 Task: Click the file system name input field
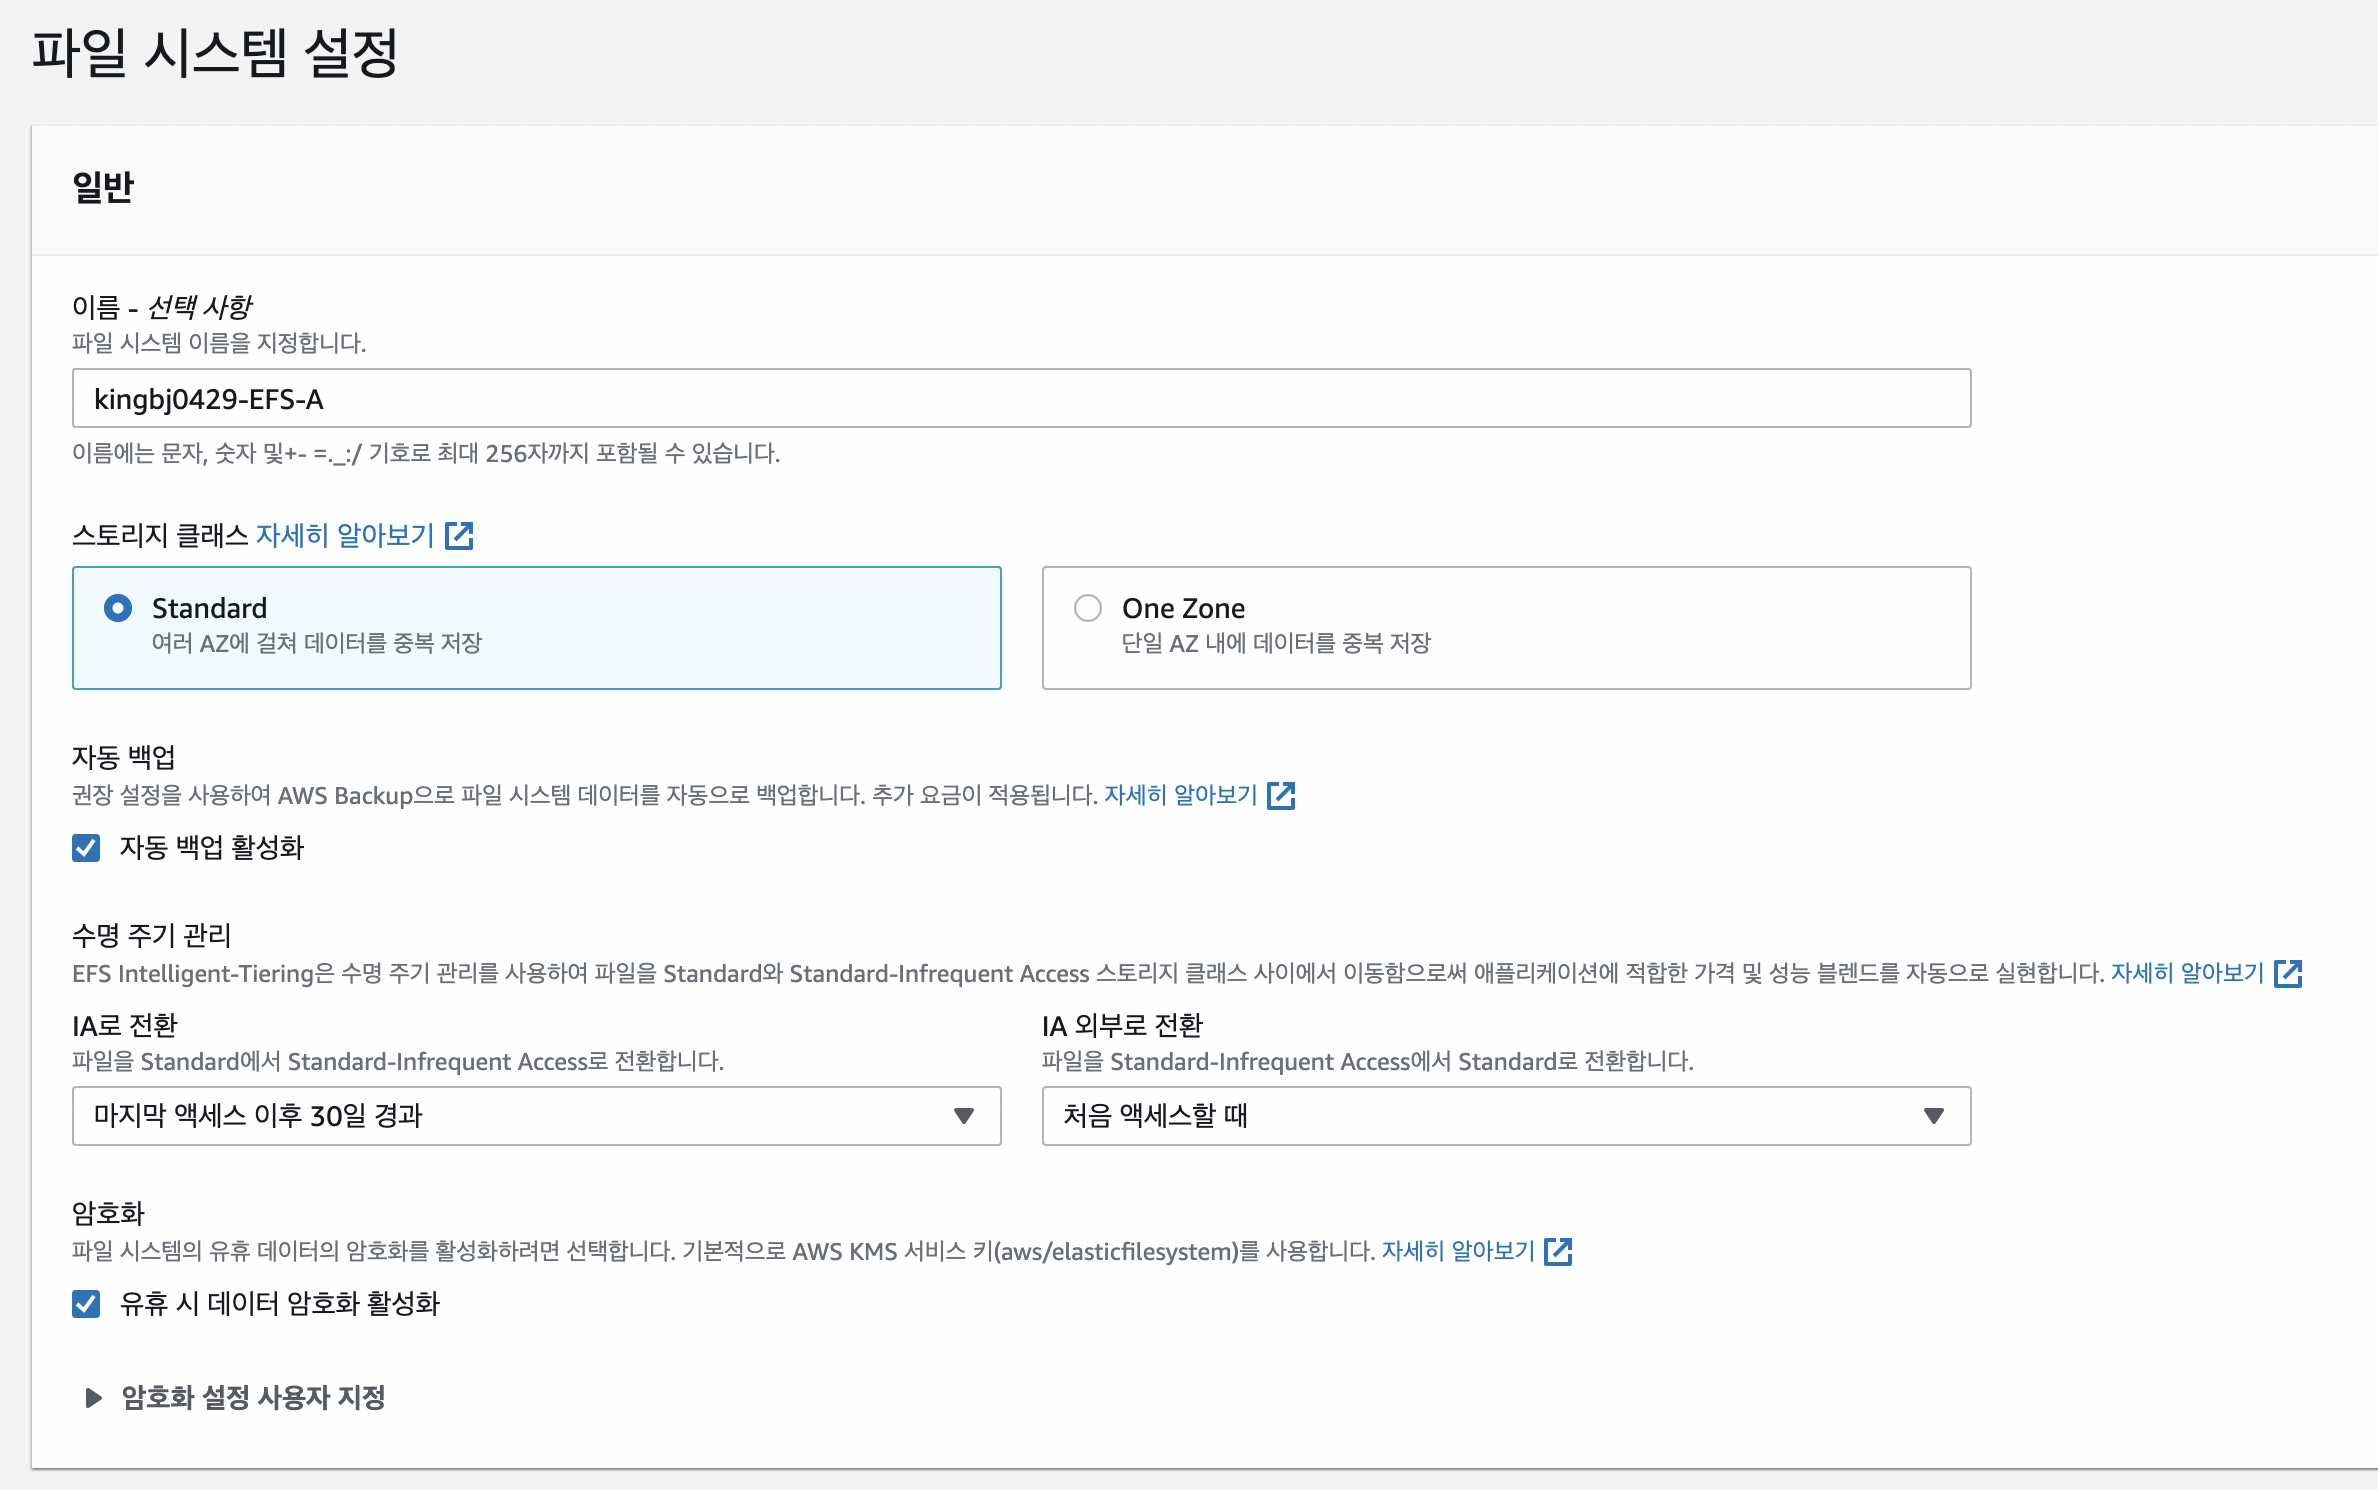click(1020, 399)
